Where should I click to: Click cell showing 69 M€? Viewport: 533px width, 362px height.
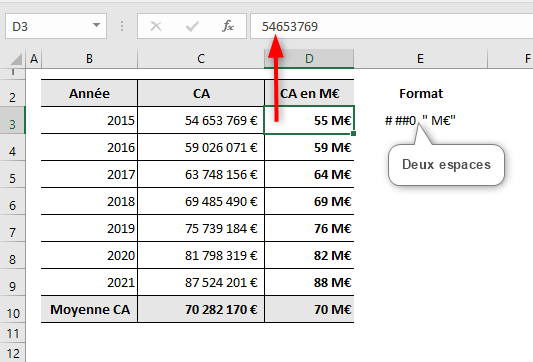[x=309, y=201]
